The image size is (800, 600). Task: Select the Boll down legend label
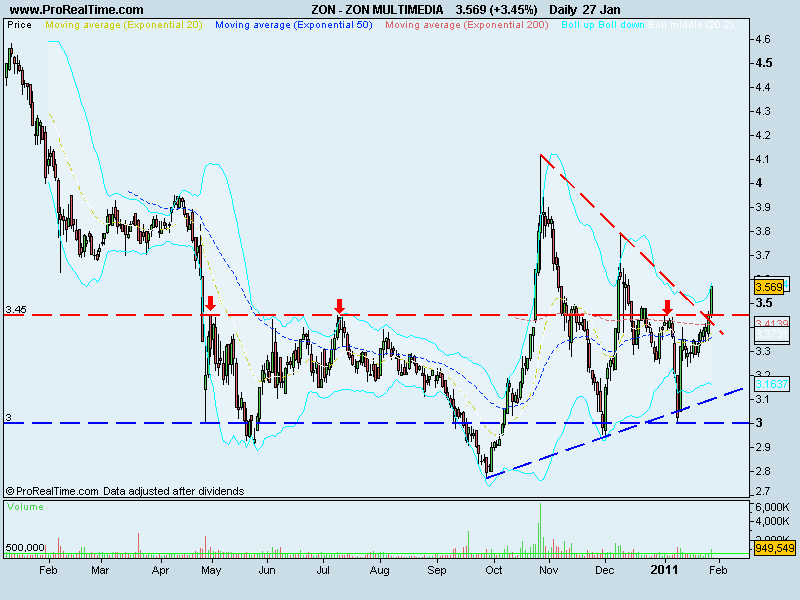tap(621, 25)
